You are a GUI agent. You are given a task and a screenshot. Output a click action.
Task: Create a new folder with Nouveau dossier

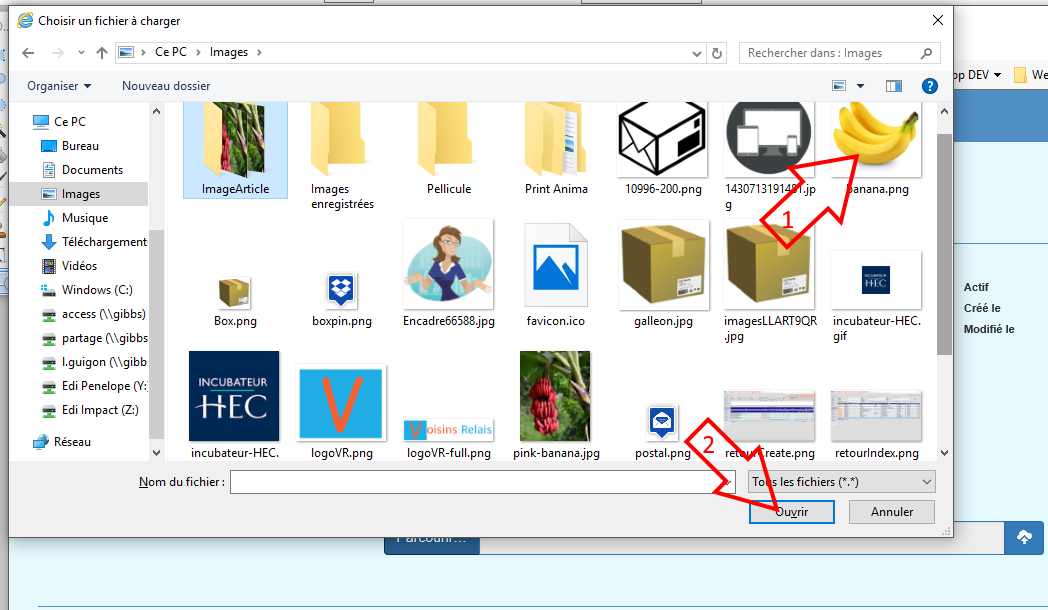click(166, 86)
